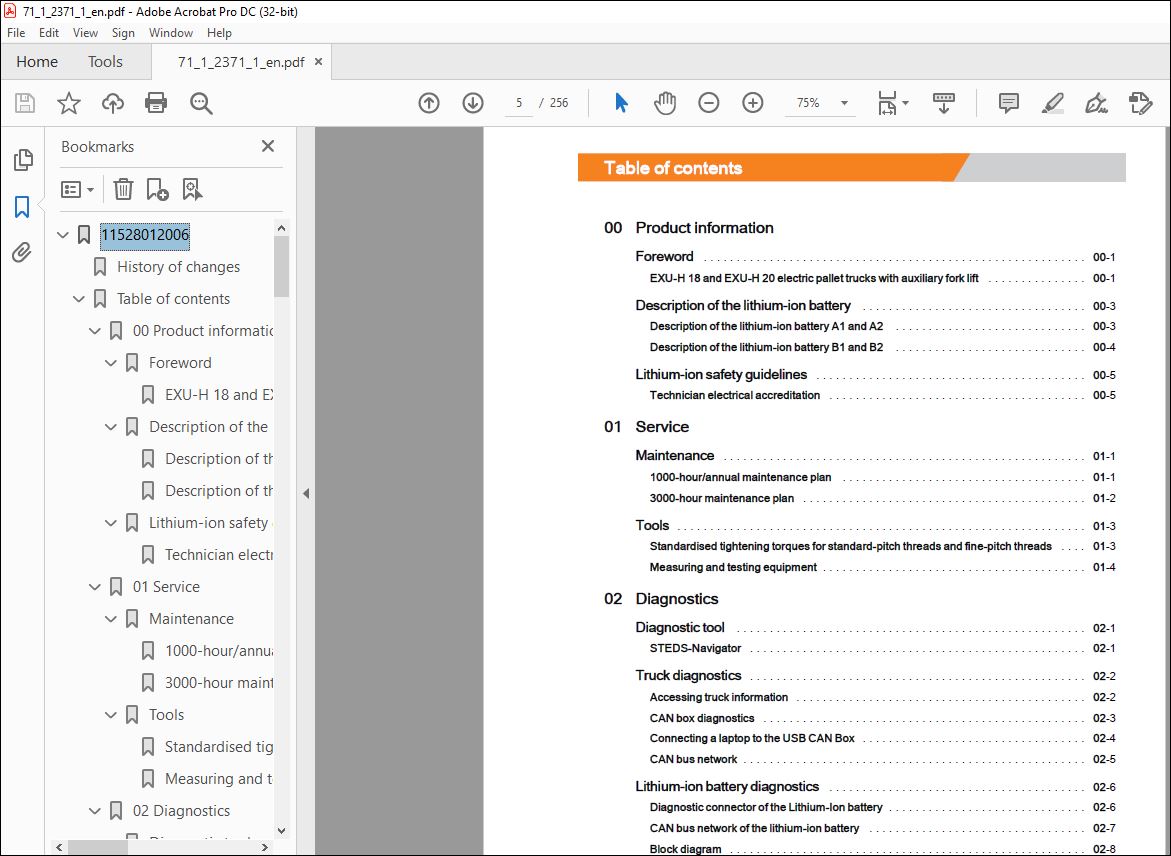Go to next page arrow

[473, 102]
